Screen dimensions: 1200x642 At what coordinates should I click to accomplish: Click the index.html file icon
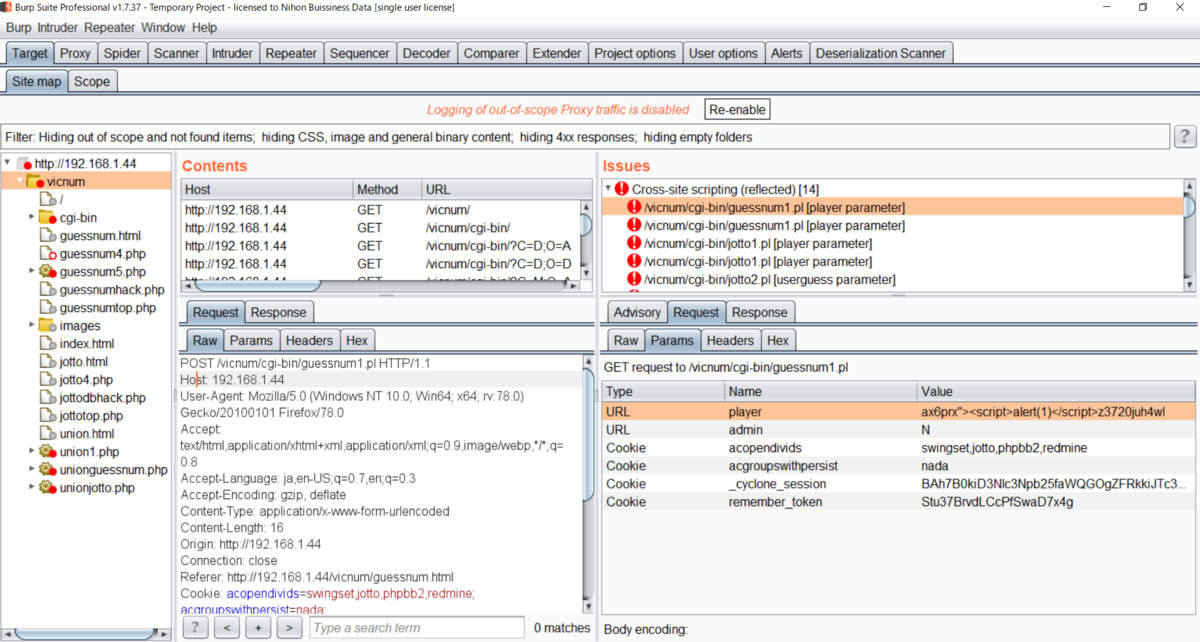click(x=47, y=344)
